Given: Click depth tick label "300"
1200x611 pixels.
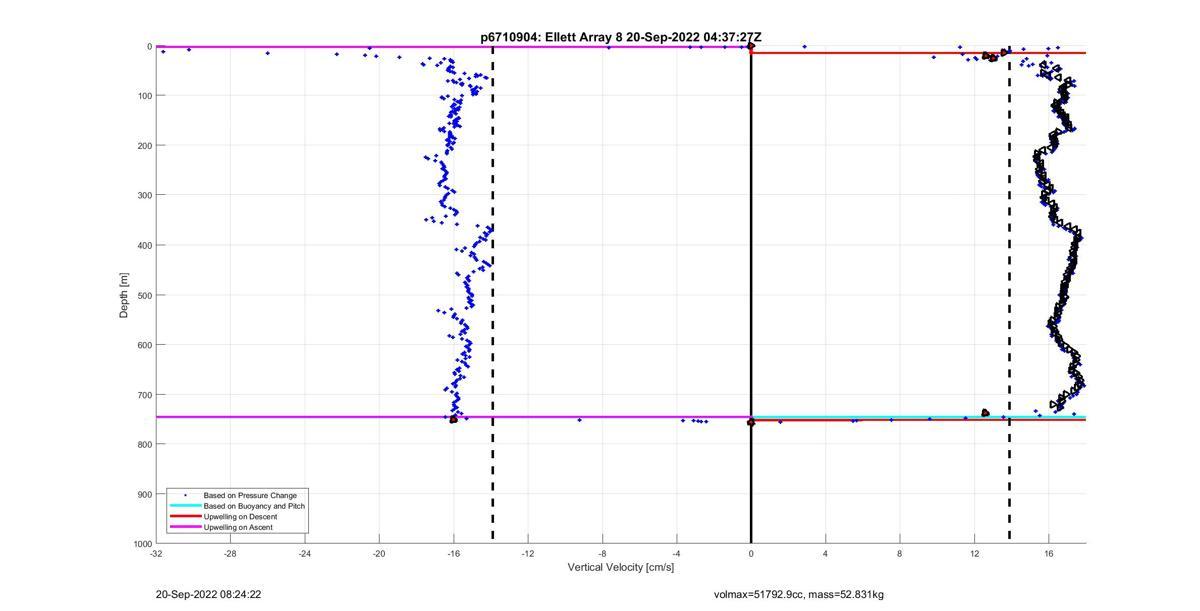Looking at the screenshot, I should [x=144, y=195].
